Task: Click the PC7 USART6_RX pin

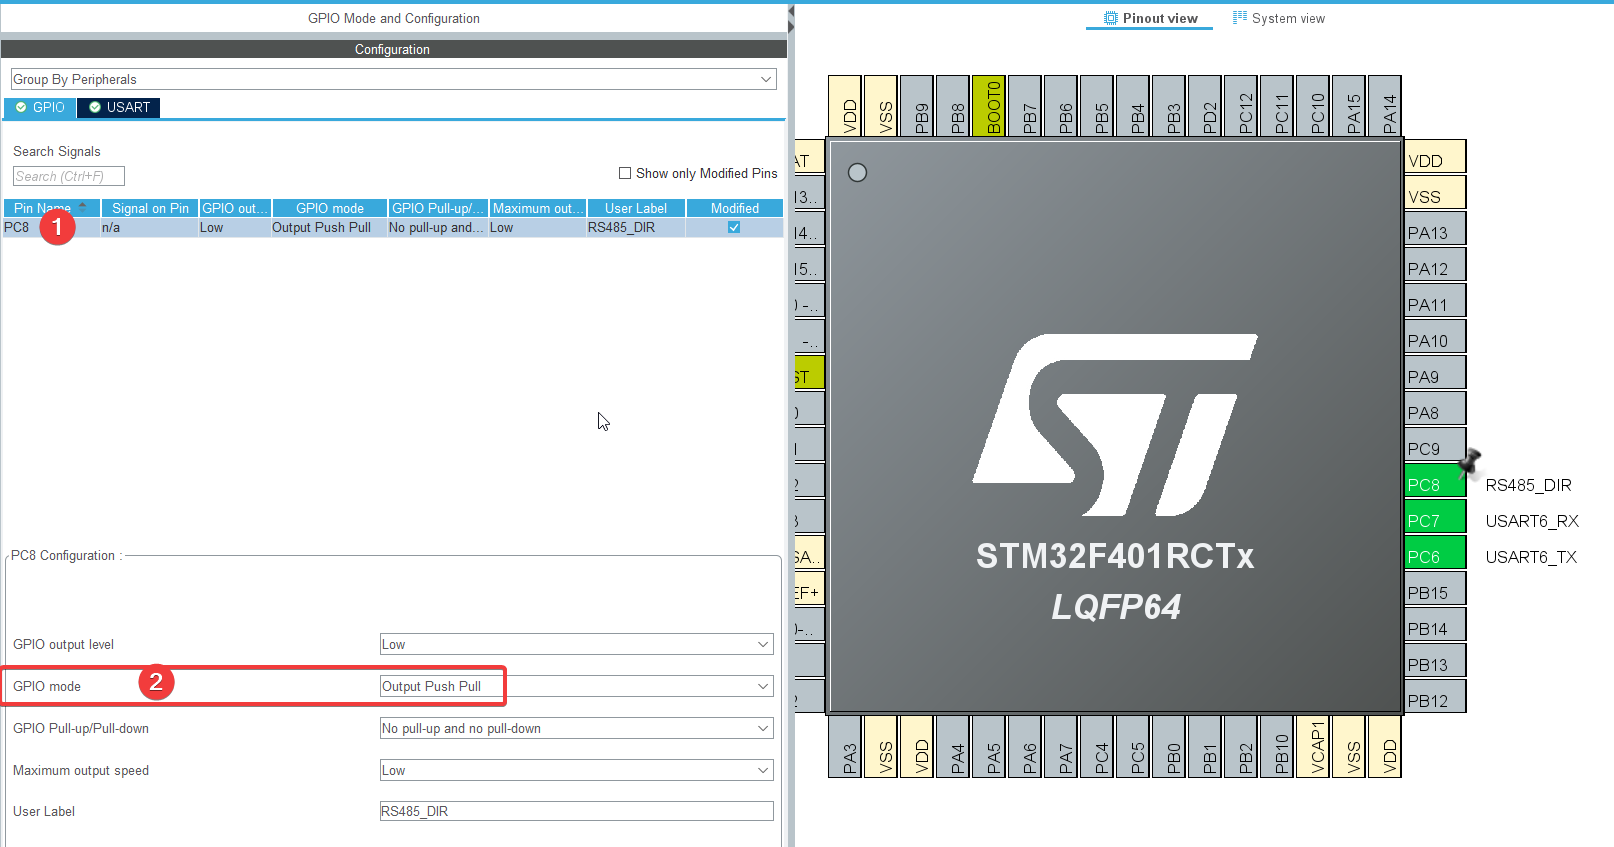Action: (1434, 521)
